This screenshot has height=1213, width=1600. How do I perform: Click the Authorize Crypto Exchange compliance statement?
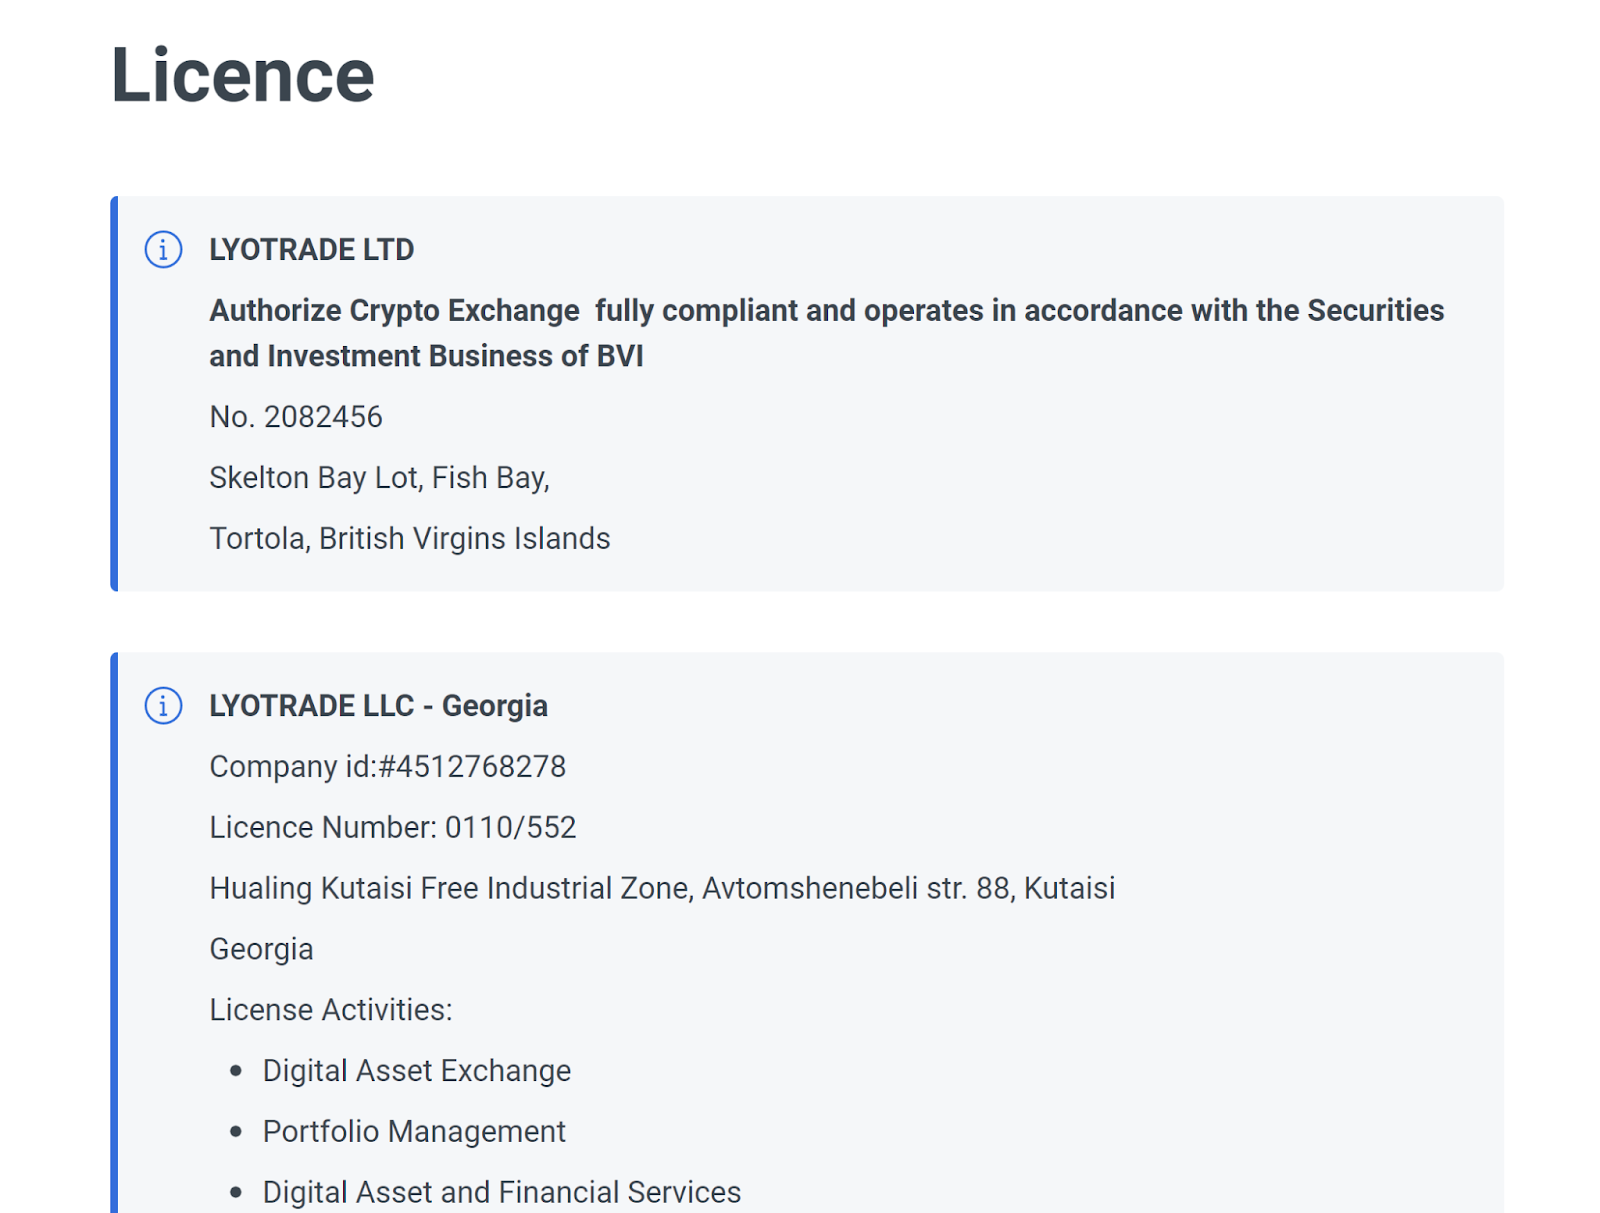pyautogui.click(x=826, y=332)
